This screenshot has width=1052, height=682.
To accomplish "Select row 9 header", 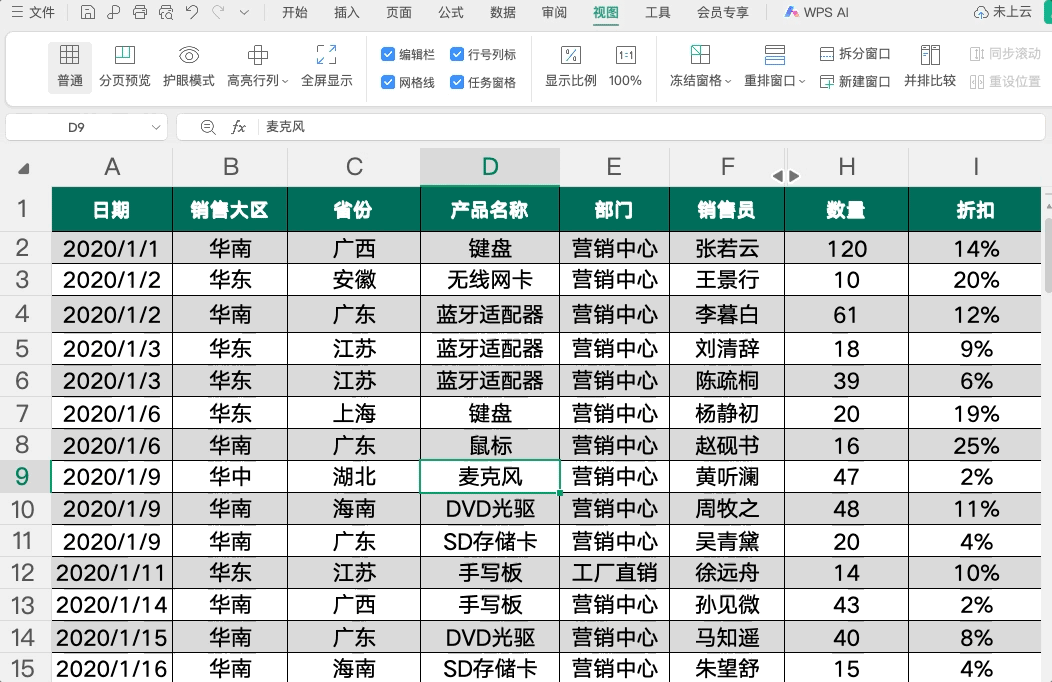I will pyautogui.click(x=22, y=477).
